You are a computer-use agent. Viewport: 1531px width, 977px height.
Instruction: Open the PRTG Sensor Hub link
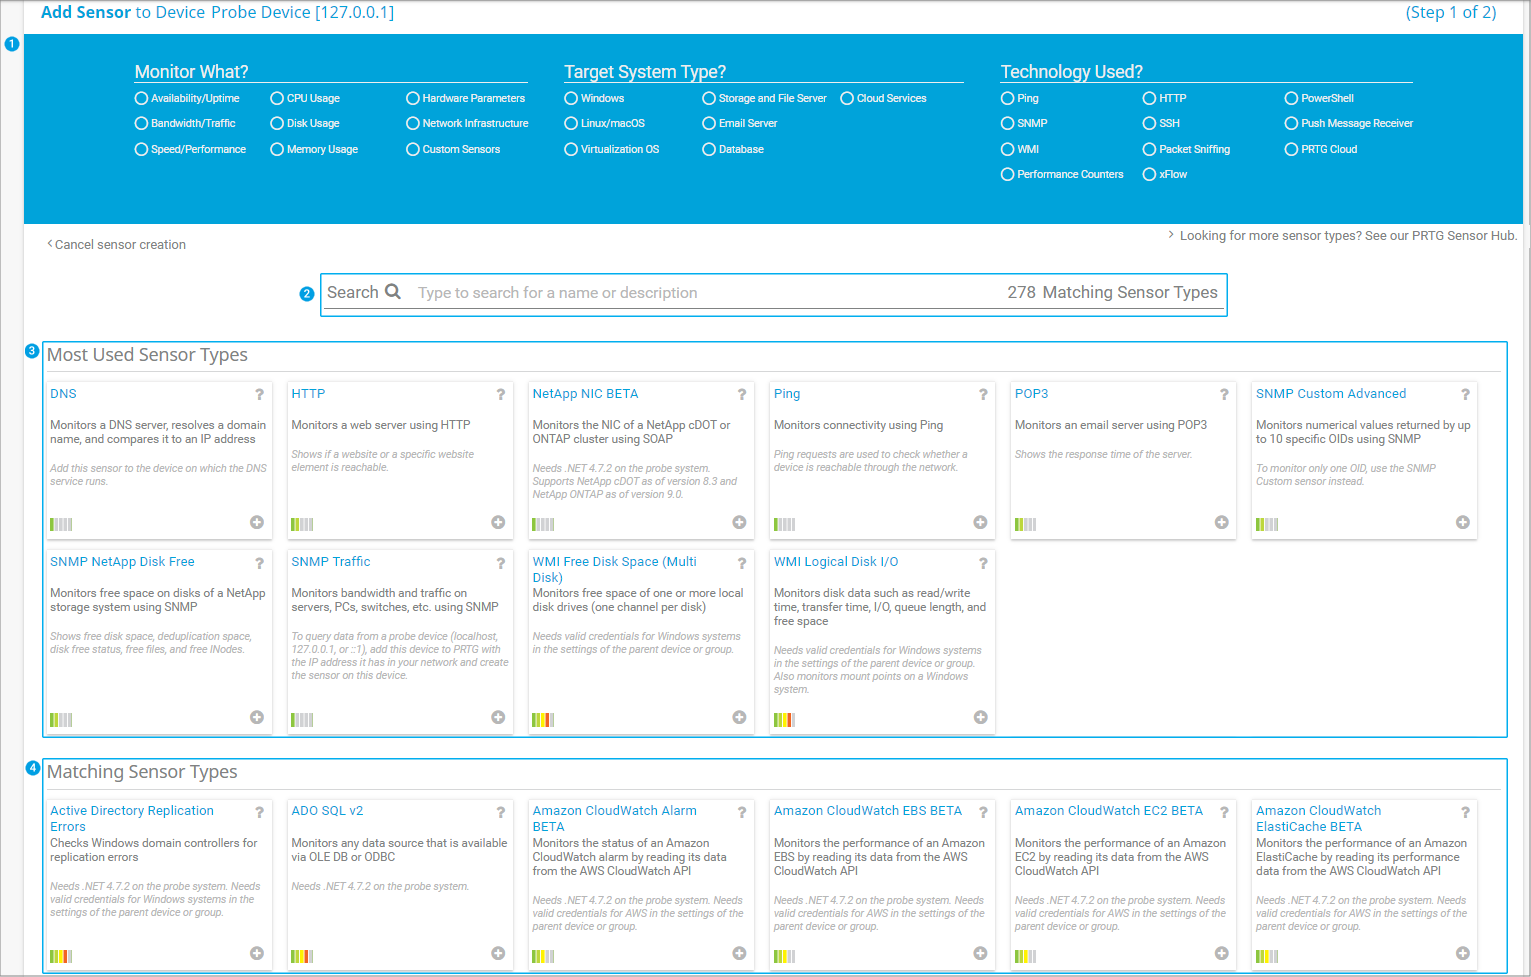click(1347, 236)
